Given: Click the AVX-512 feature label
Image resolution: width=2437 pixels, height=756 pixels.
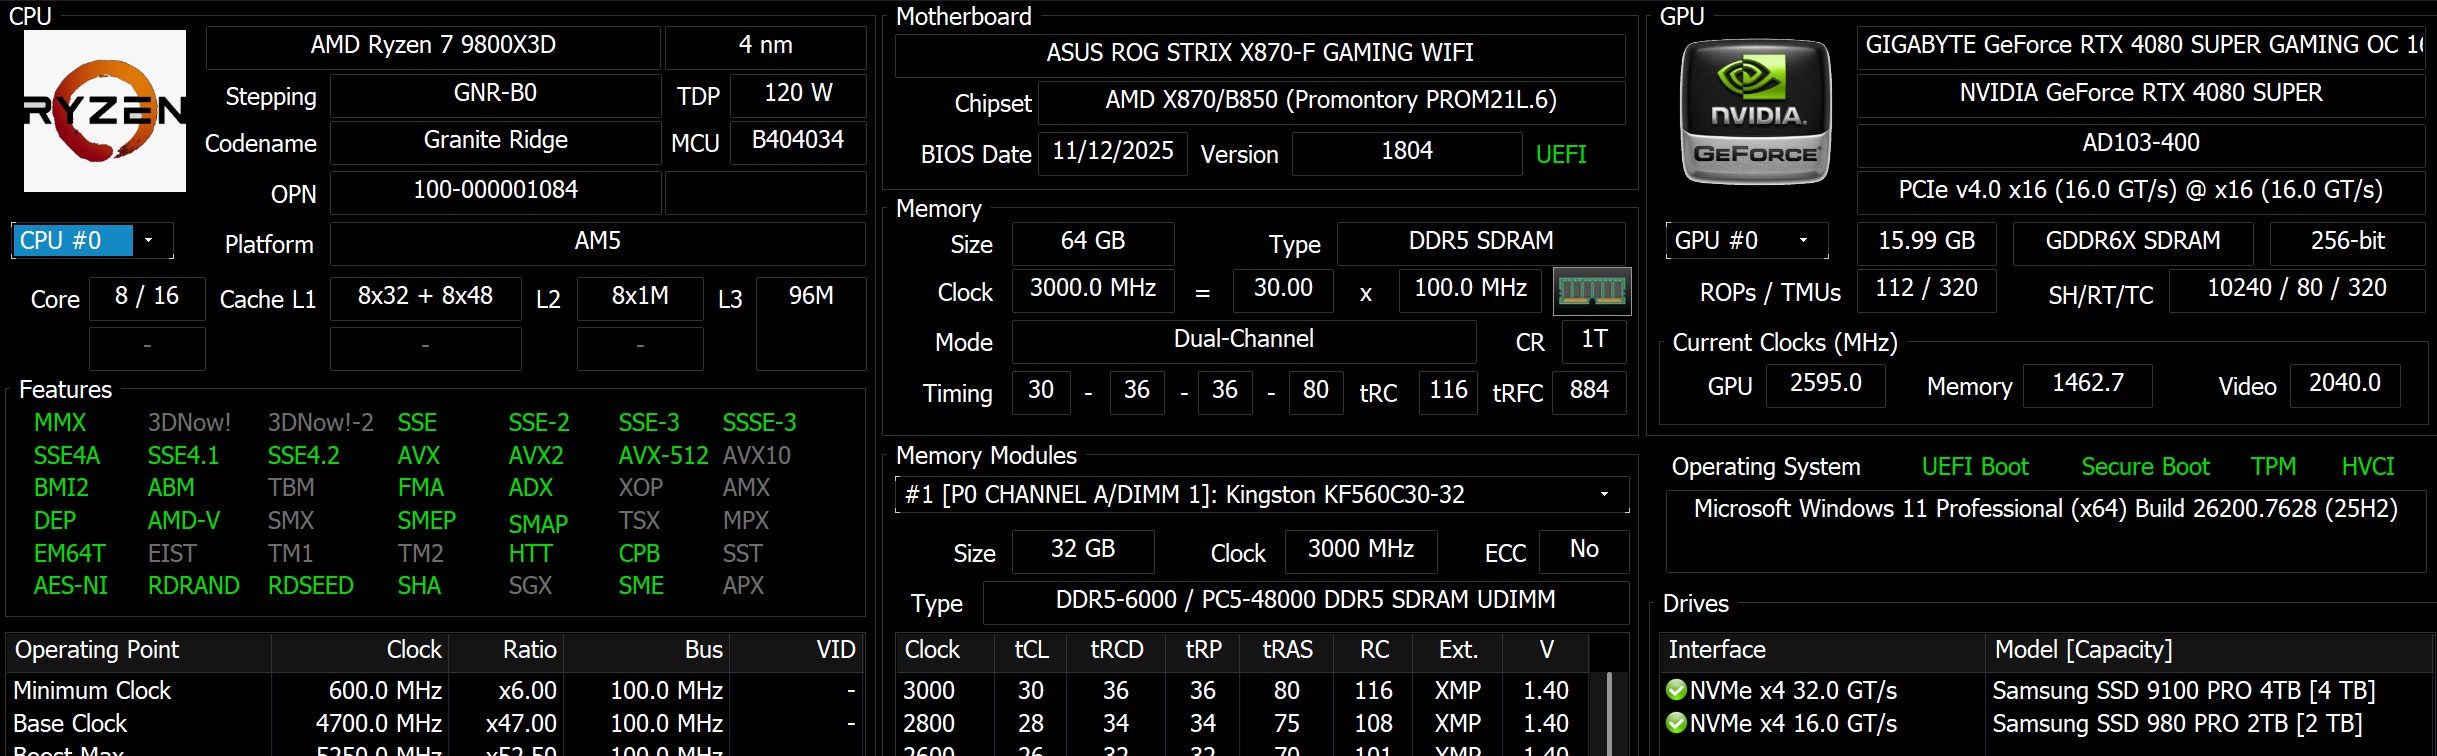Looking at the screenshot, I should (663, 456).
